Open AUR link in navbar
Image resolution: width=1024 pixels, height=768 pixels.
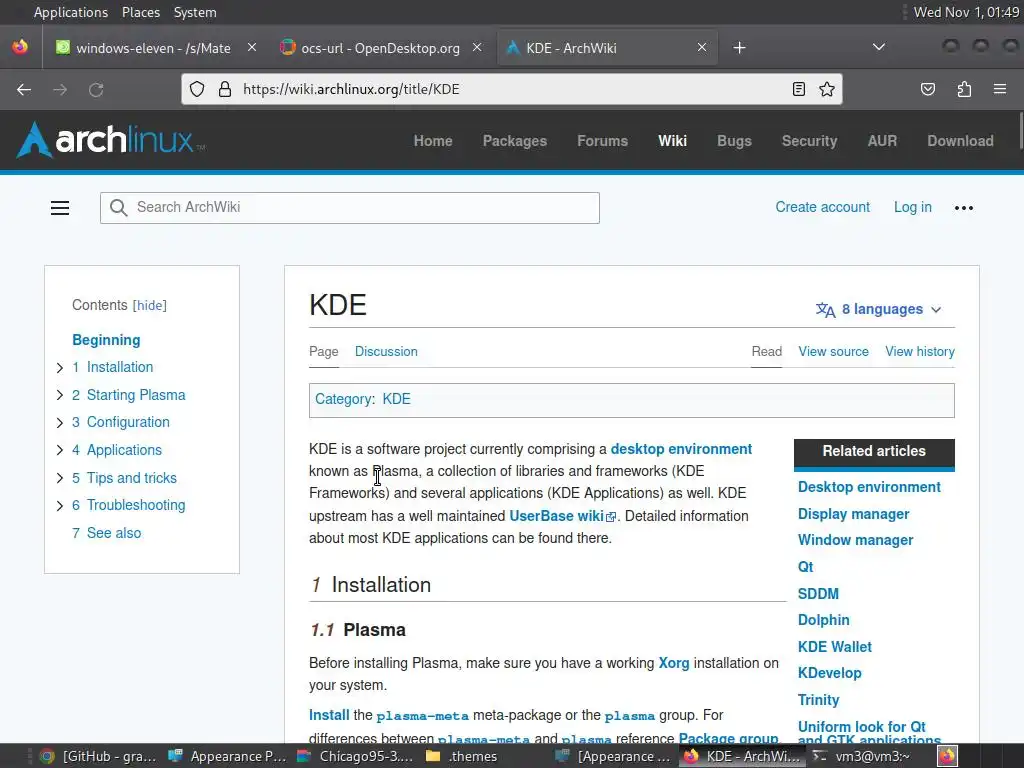(x=882, y=141)
